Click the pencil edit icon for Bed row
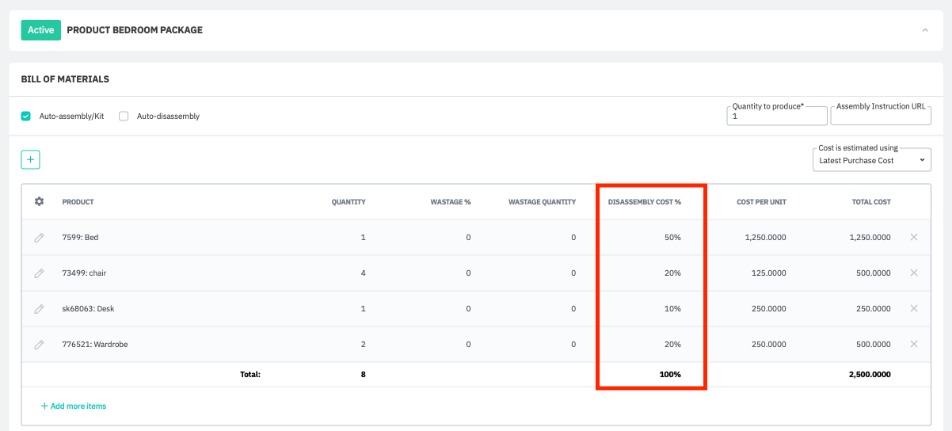This screenshot has height=431, width=952. (39, 238)
